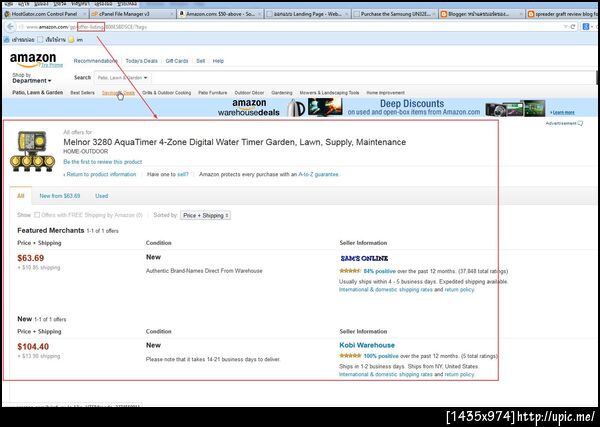Open Gift Cards link
Image resolution: width=600 pixels, height=427 pixels.
pyautogui.click(x=177, y=61)
